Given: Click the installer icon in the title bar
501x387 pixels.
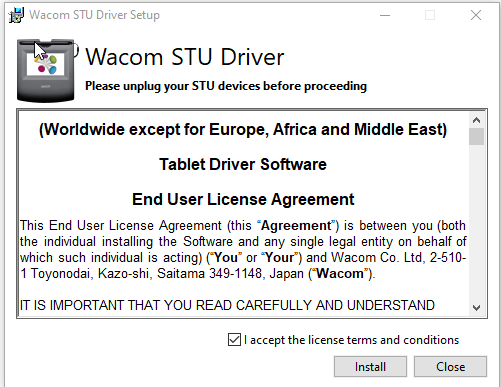Looking at the screenshot, I should pyautogui.click(x=16, y=15).
